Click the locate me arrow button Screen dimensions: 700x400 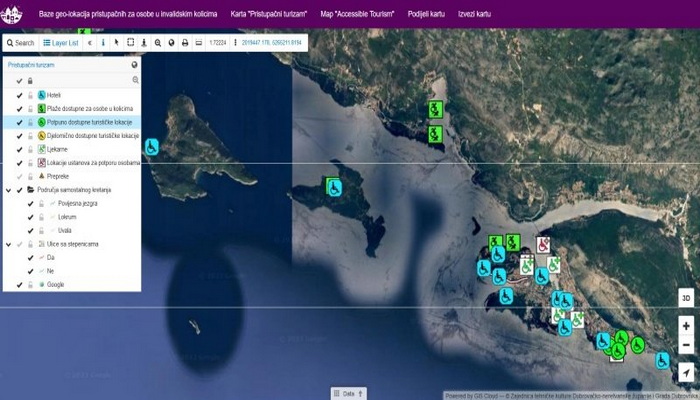[685, 372]
